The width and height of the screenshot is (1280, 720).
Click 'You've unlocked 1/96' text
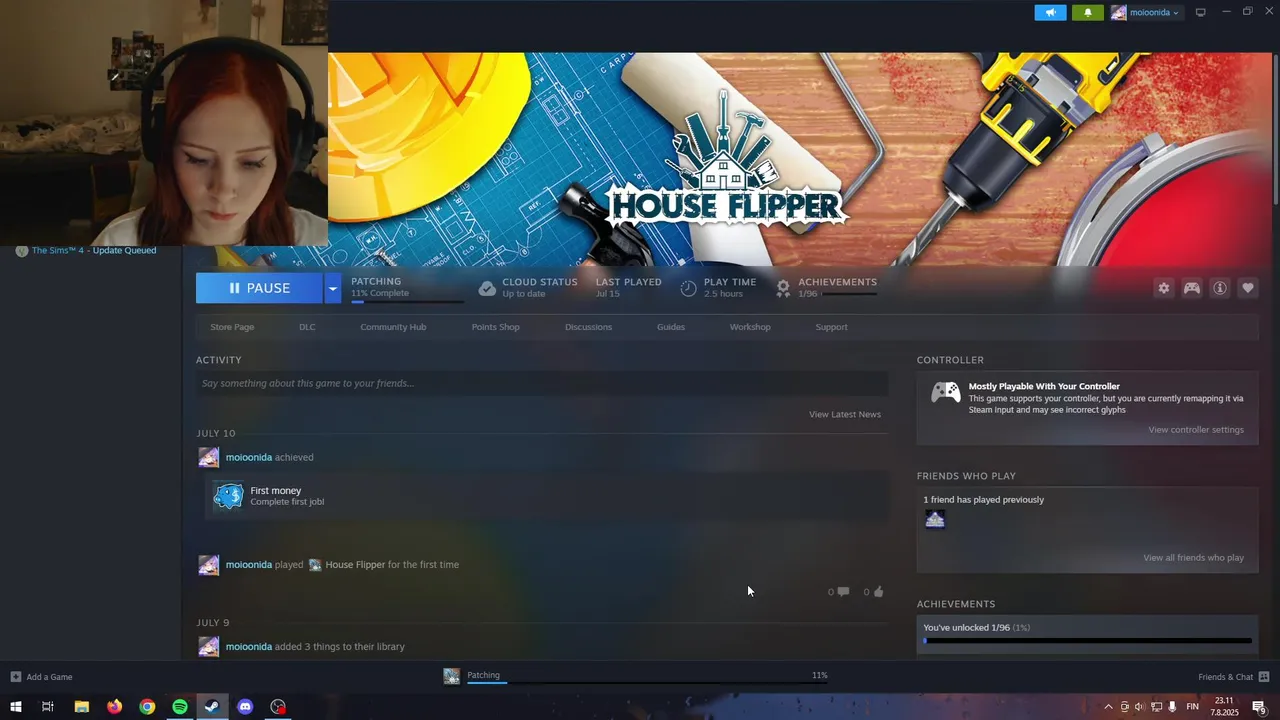[966, 628]
